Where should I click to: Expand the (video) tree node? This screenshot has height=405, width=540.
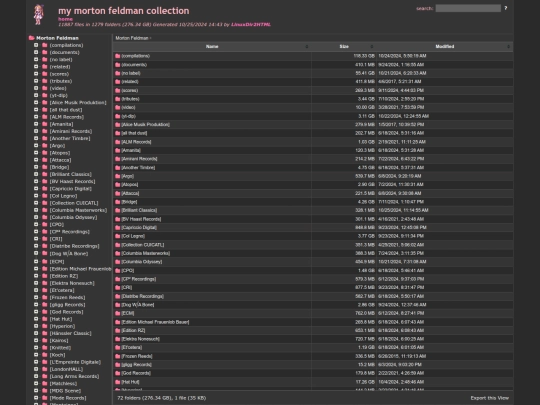coord(36,88)
